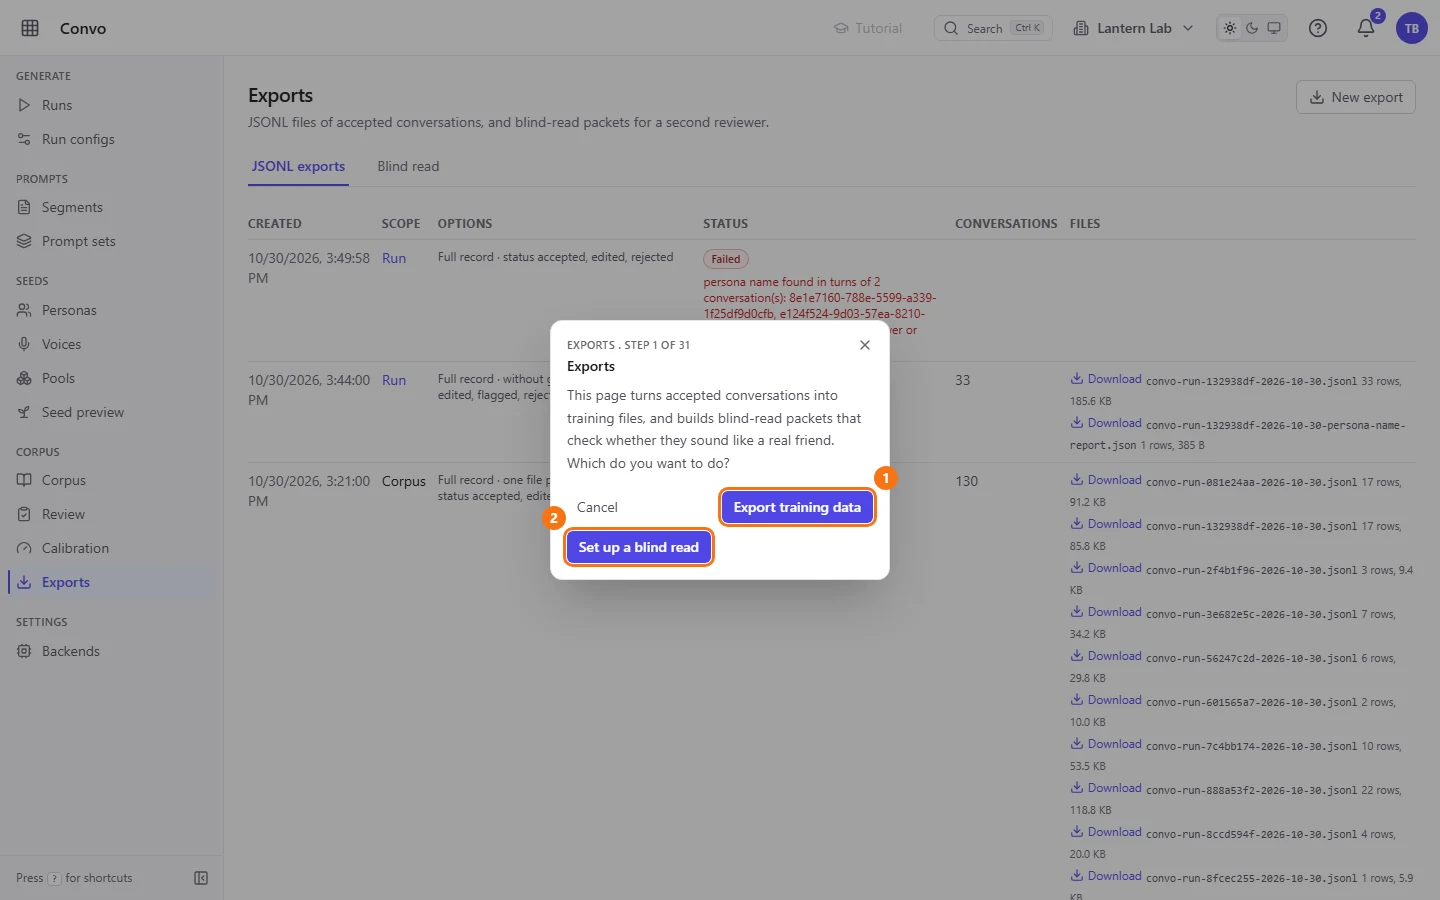Open the notifications bell
This screenshot has height=900, width=1440.
pyautogui.click(x=1366, y=28)
